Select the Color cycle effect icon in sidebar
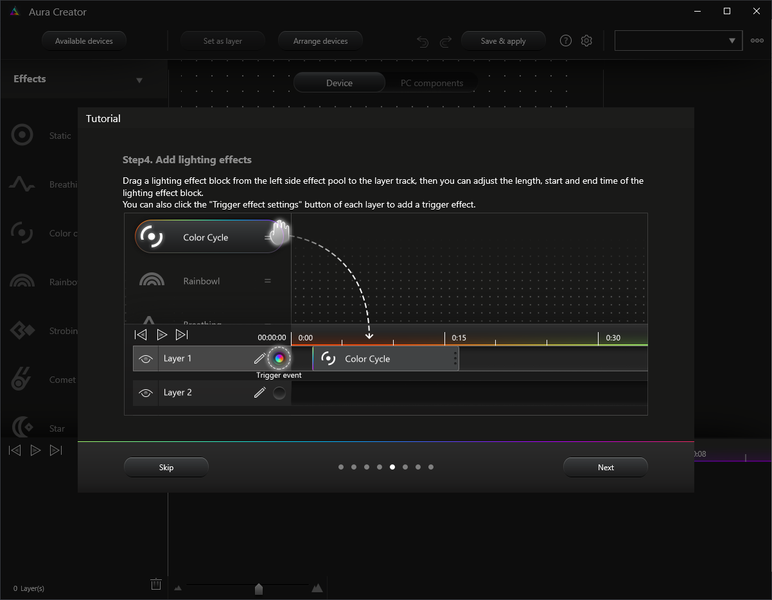Viewport: 772px width, 600px height. [x=22, y=233]
